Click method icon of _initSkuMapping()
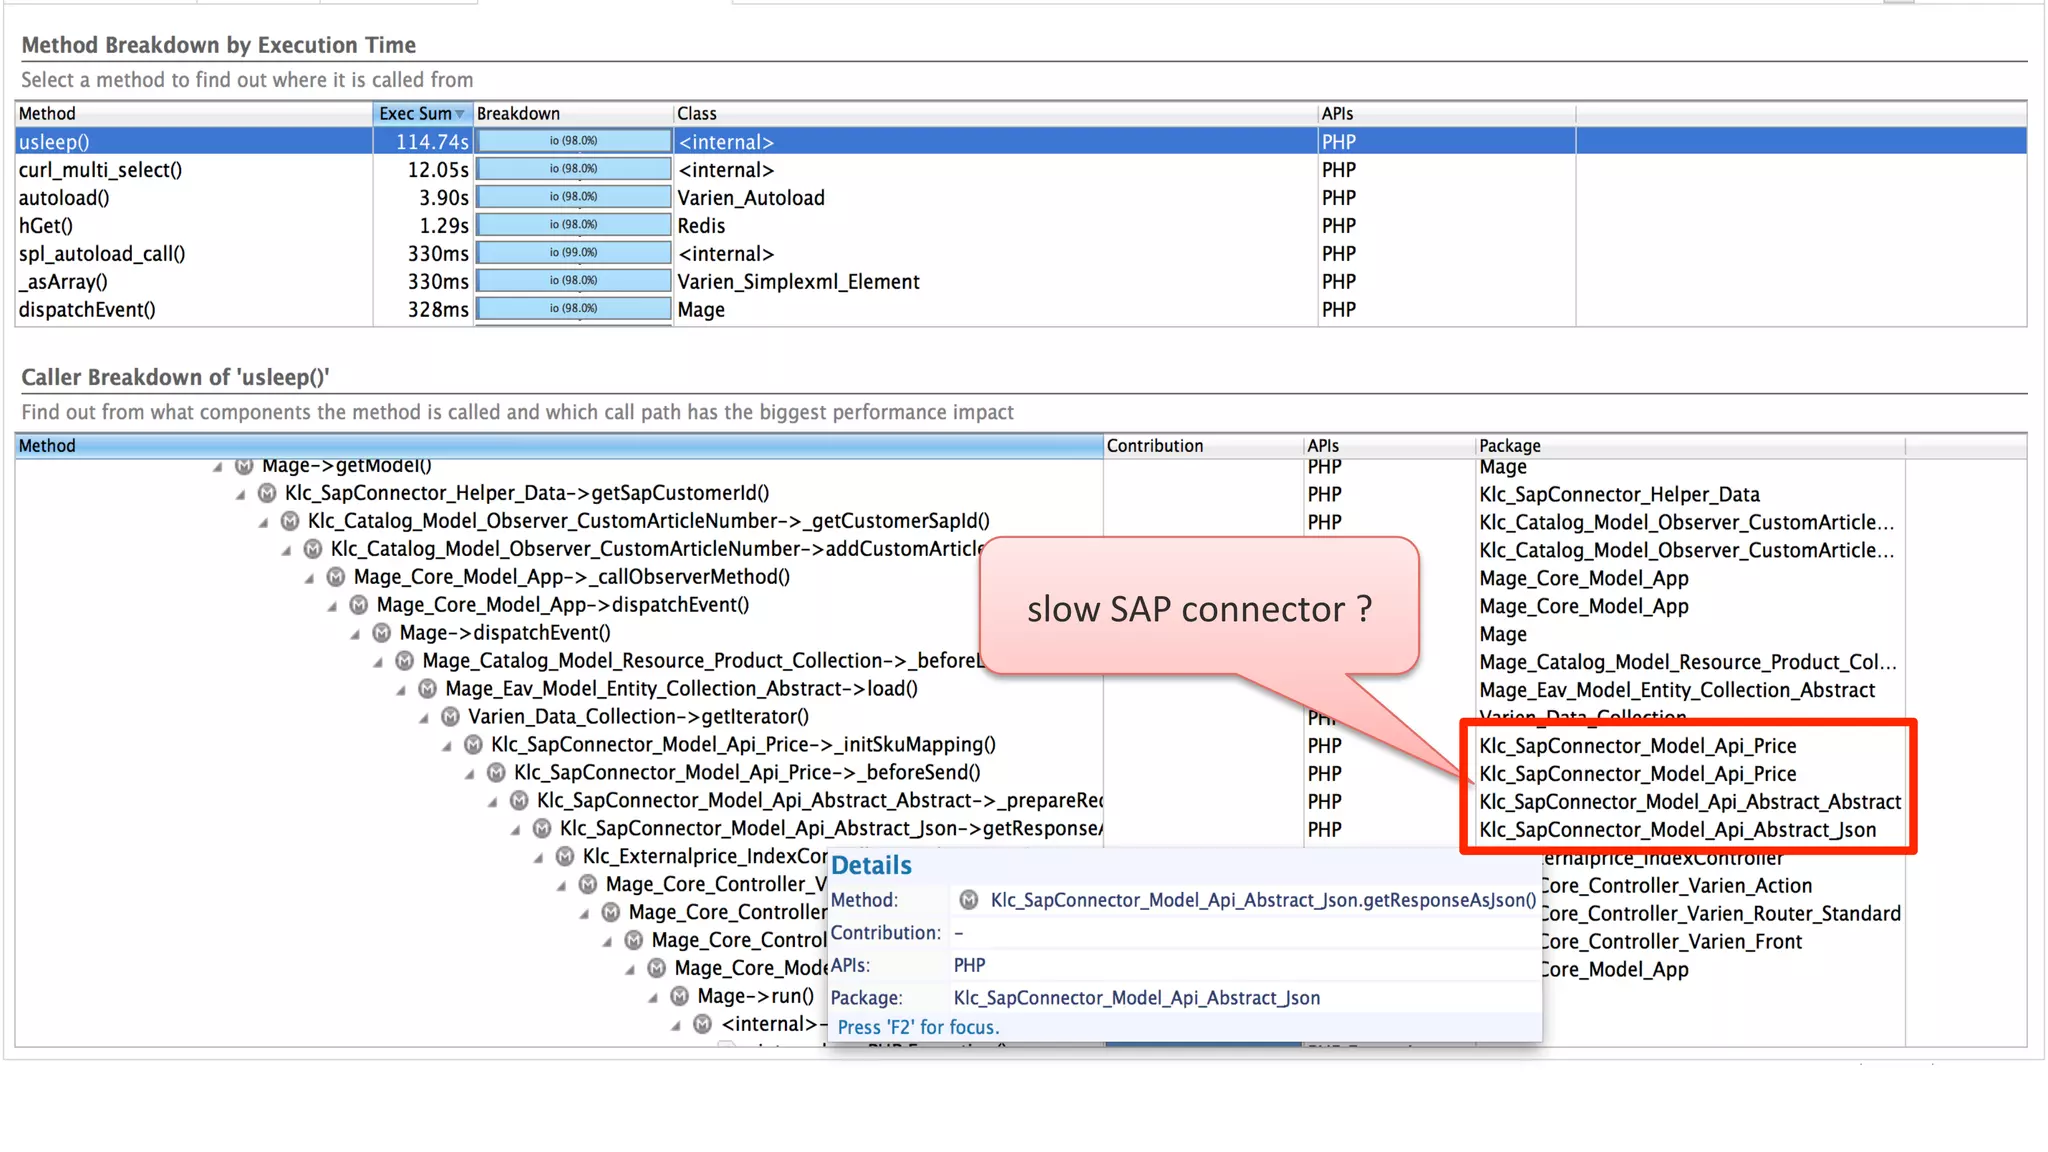The height and width of the screenshot is (1152, 2048). pyautogui.click(x=474, y=745)
